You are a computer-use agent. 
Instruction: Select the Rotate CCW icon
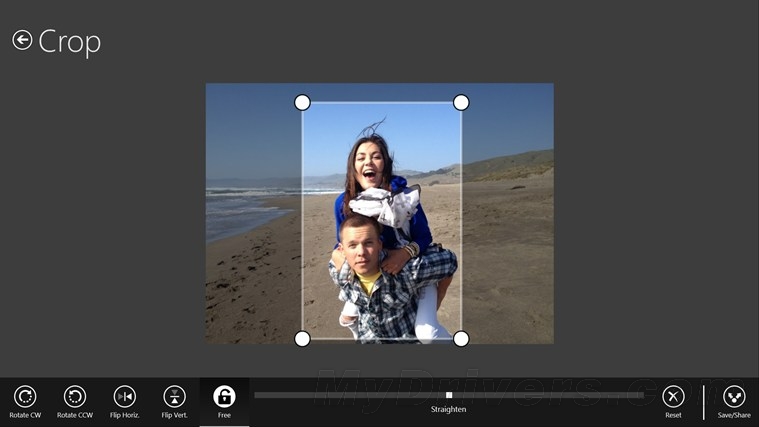[x=75, y=396]
